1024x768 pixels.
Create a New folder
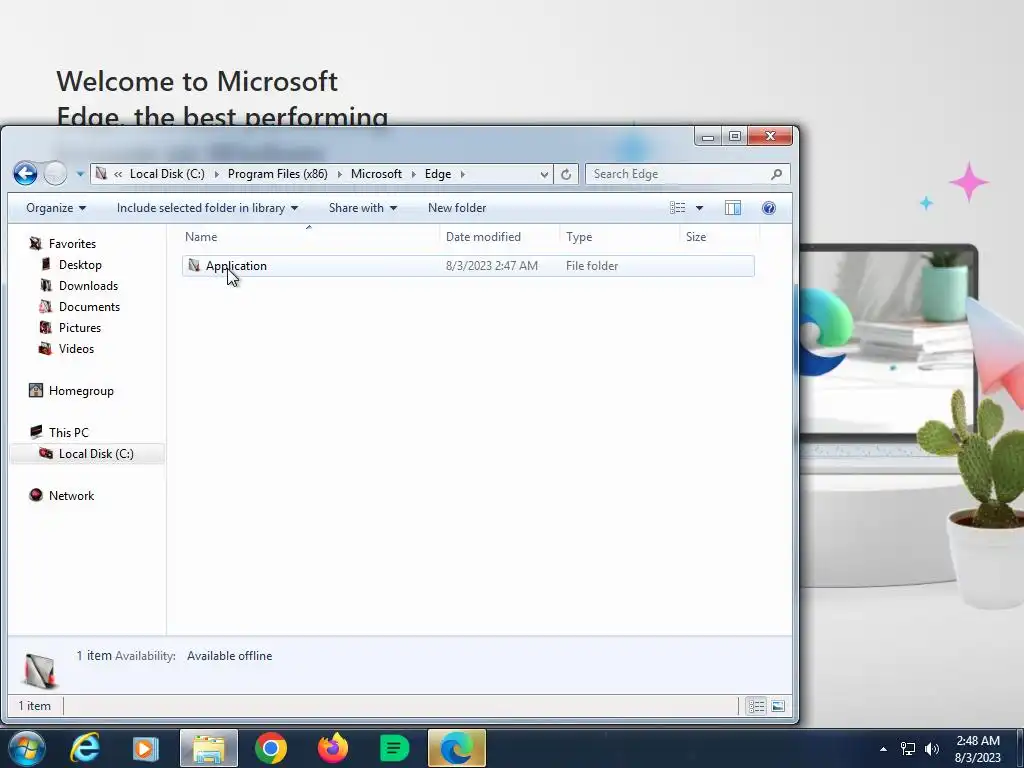pos(456,208)
